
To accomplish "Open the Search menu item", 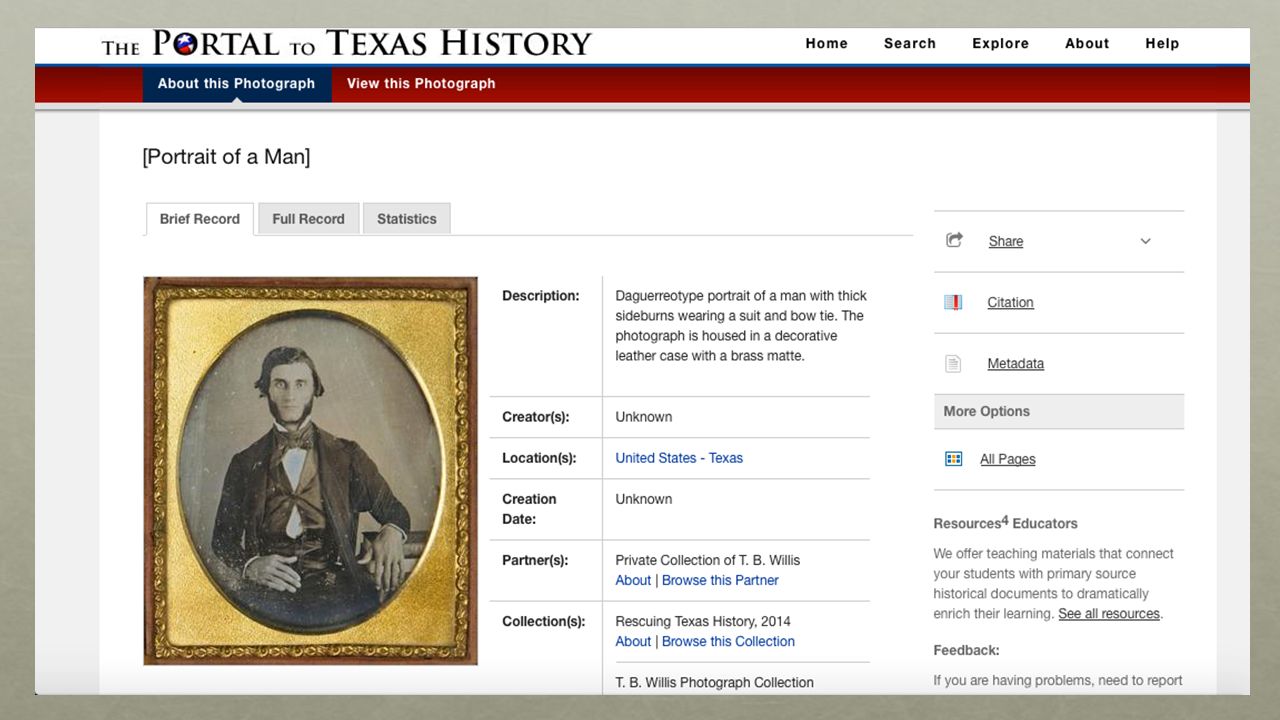I will click(x=910, y=44).
